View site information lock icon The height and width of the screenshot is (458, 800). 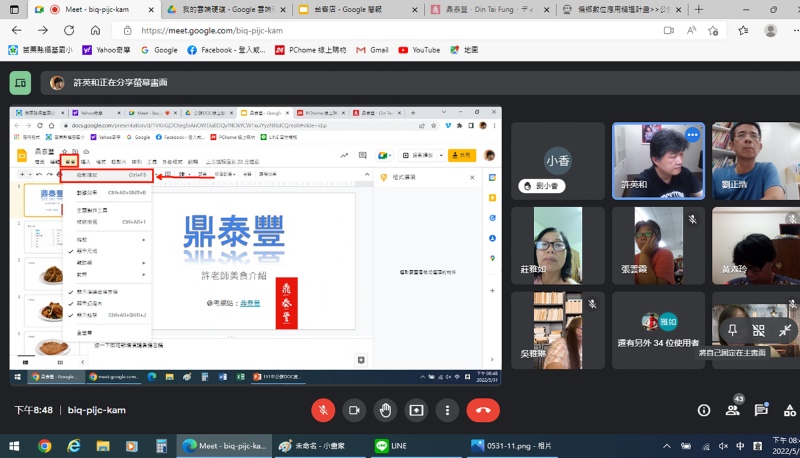coord(128,31)
